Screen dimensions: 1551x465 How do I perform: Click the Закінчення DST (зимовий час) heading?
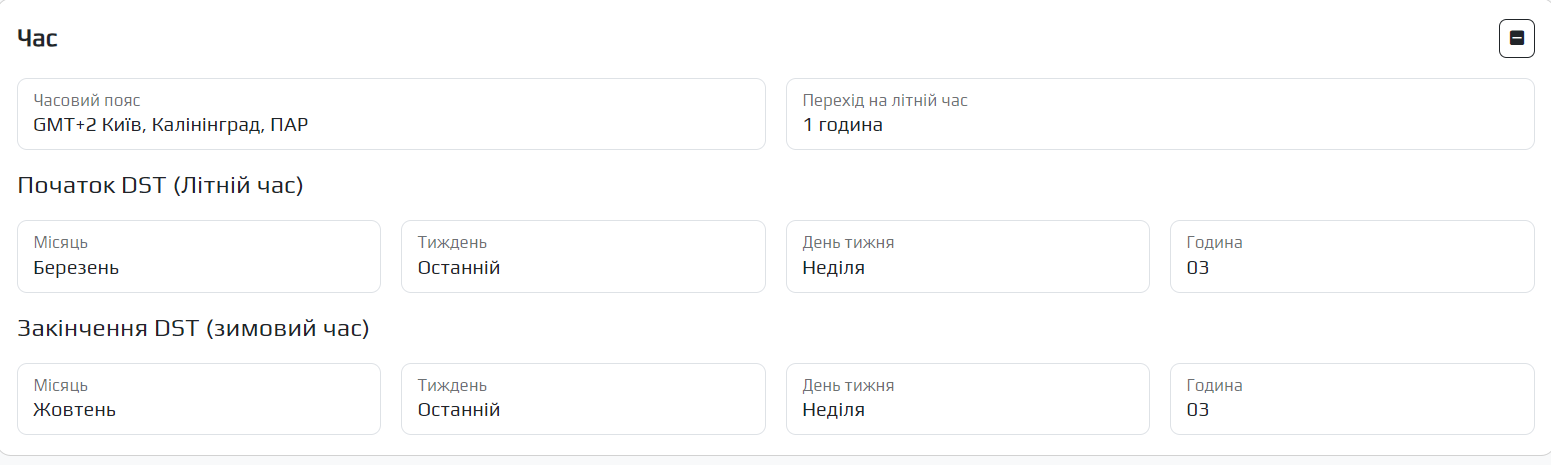(193, 328)
